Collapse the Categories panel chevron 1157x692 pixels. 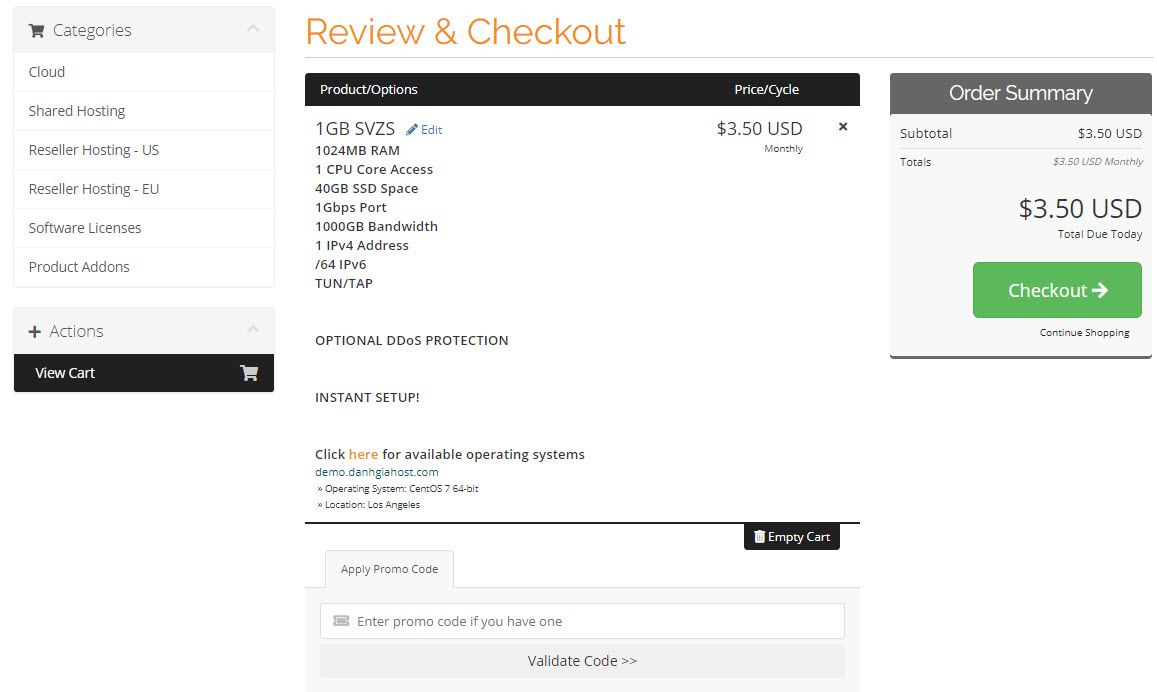point(253,29)
